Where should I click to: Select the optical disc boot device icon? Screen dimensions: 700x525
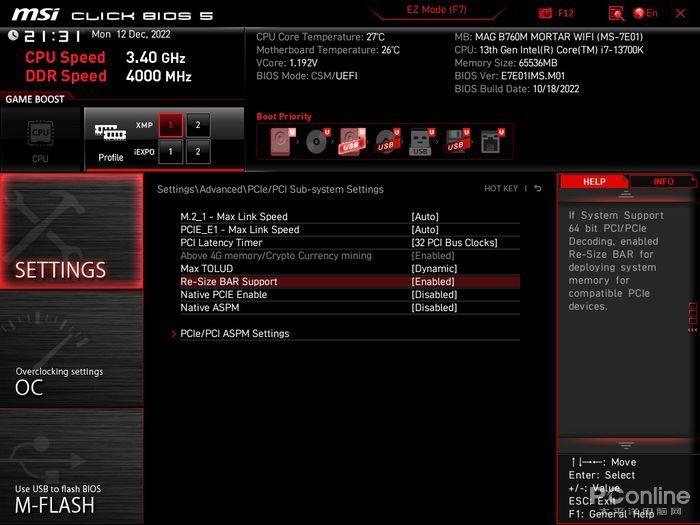[x=317, y=142]
